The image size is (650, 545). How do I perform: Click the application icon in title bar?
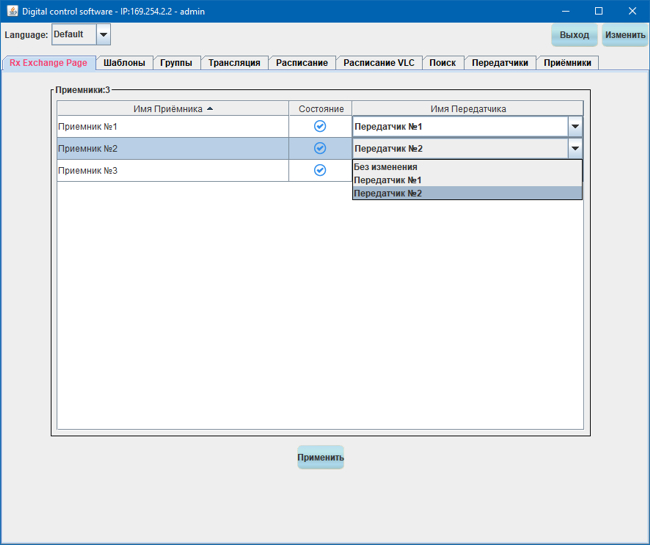(11, 11)
